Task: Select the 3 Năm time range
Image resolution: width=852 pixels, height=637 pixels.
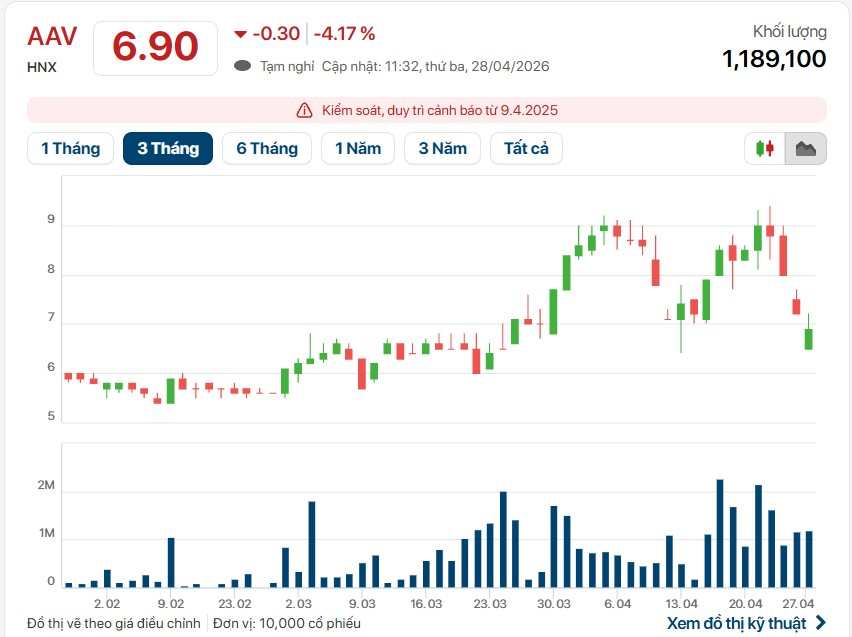Action: [442, 149]
